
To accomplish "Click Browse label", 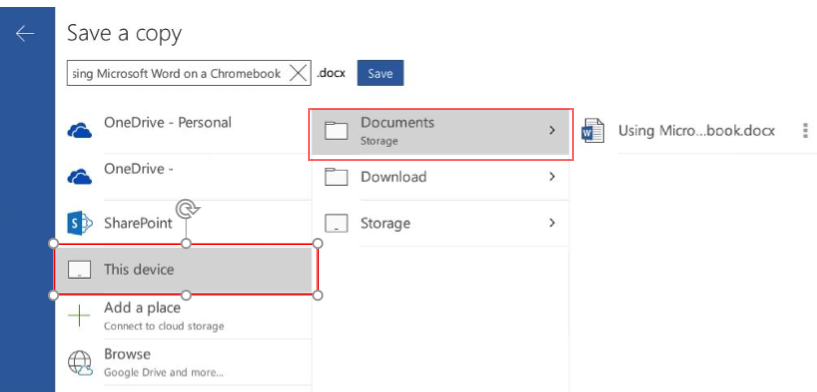I will [127, 354].
